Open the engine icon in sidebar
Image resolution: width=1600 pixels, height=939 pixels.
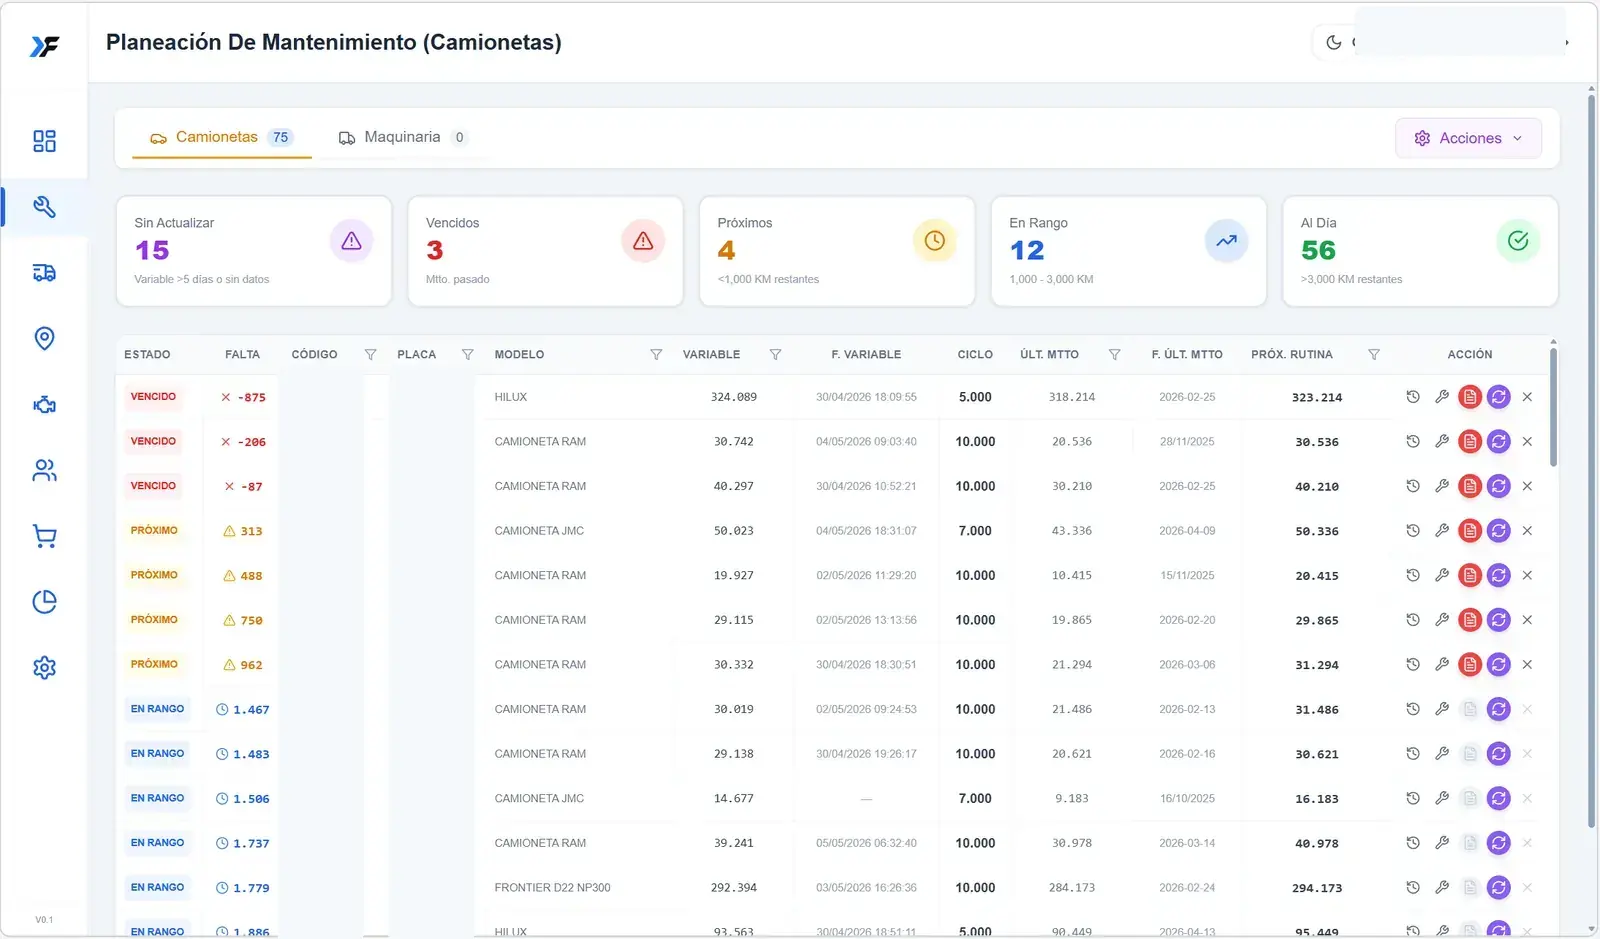pos(44,405)
